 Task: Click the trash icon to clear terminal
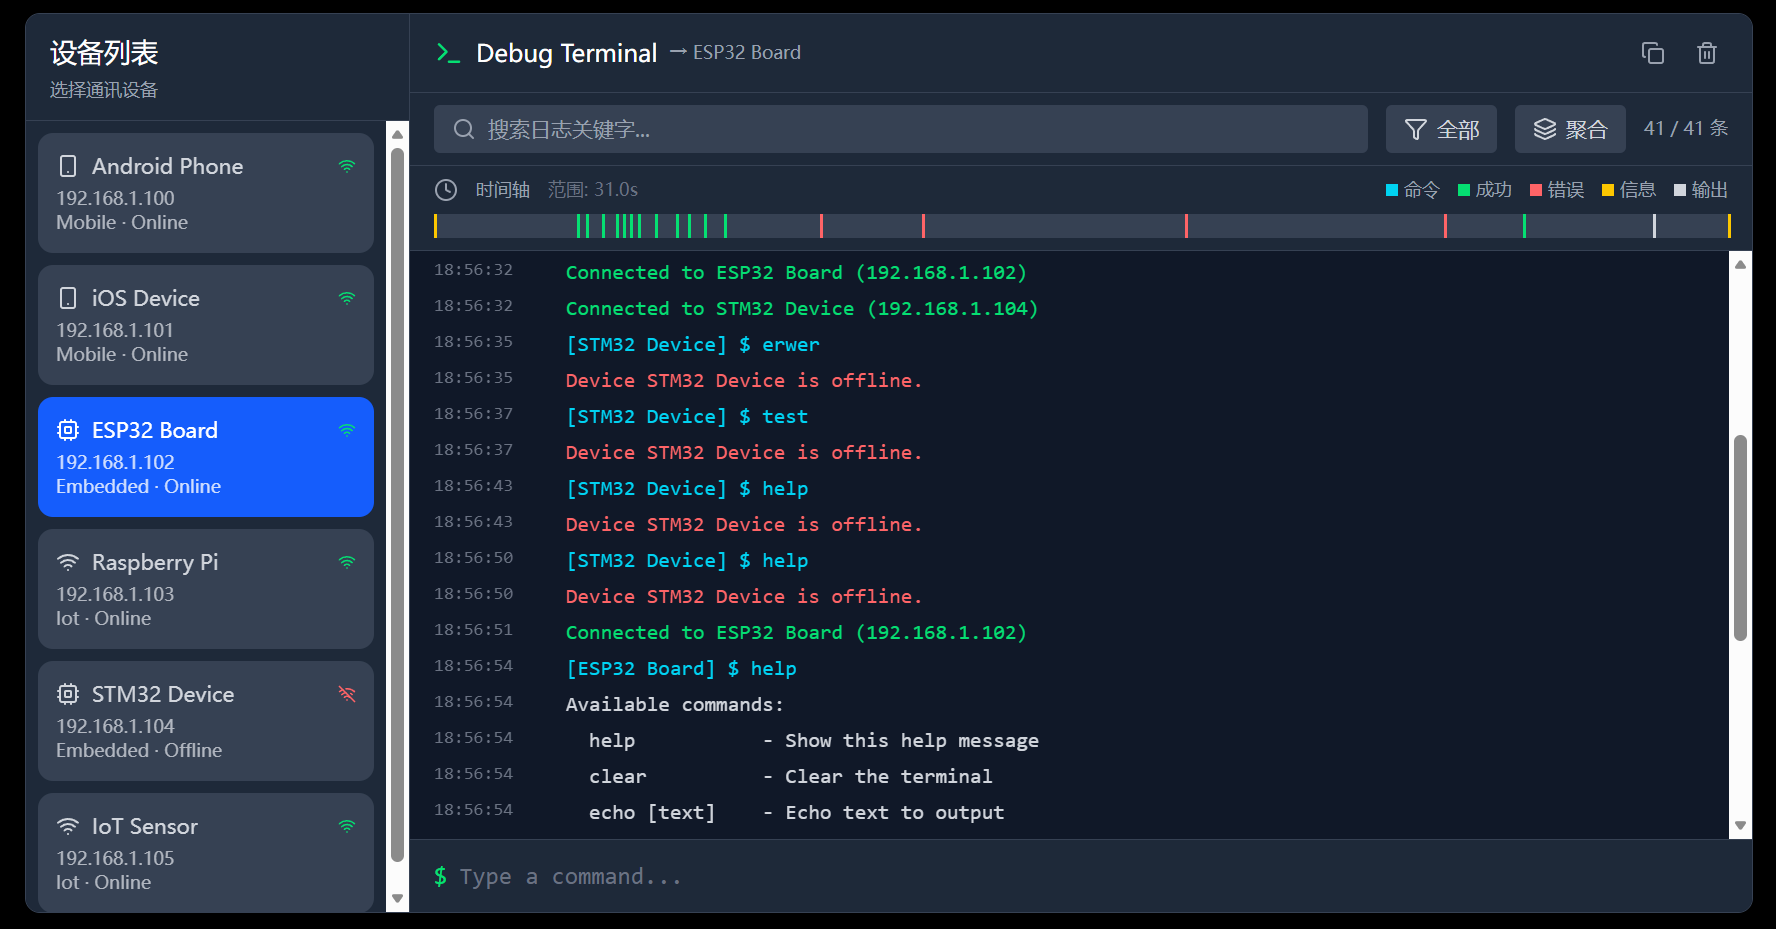(1706, 53)
